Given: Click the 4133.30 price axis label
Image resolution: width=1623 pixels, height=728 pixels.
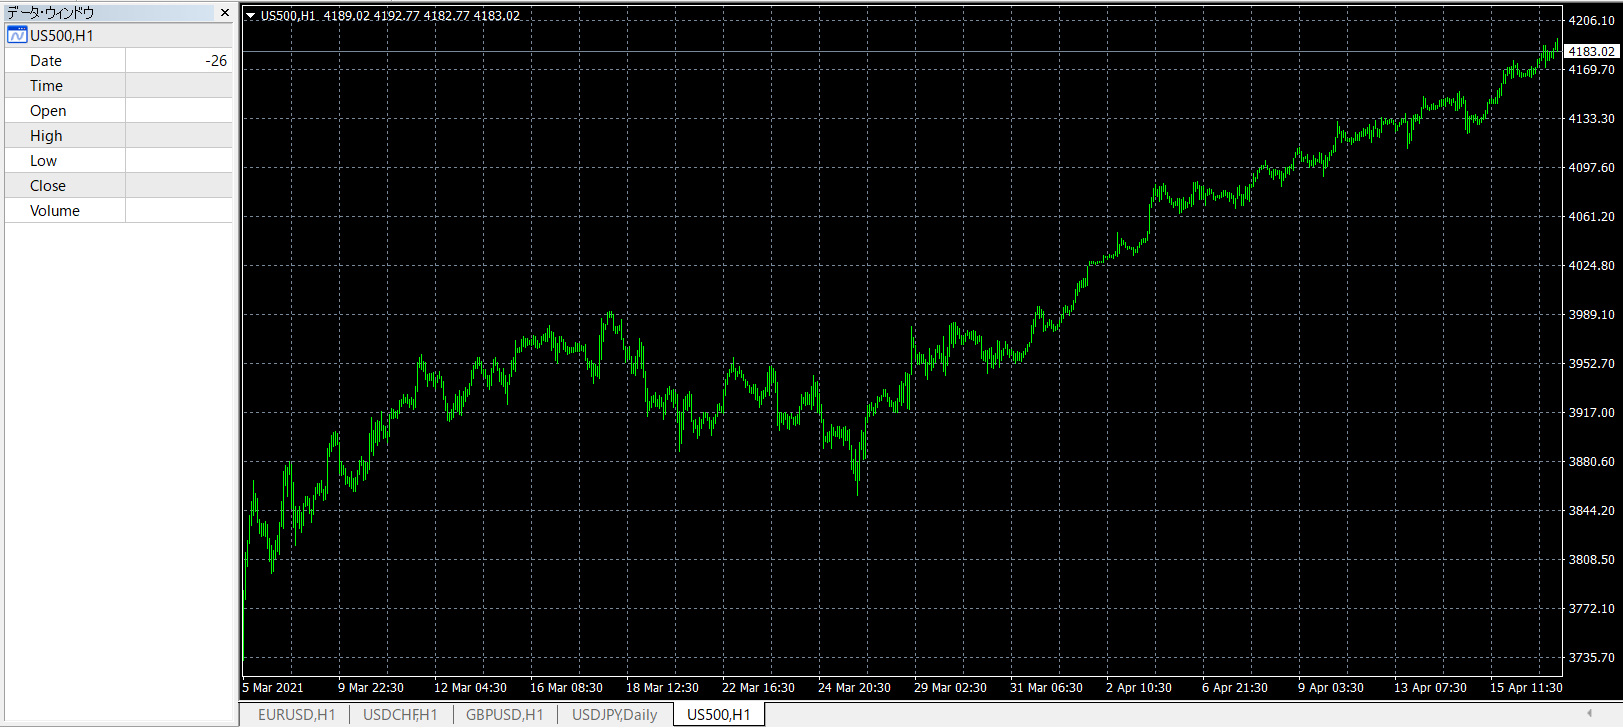Looking at the screenshot, I should point(1591,119).
